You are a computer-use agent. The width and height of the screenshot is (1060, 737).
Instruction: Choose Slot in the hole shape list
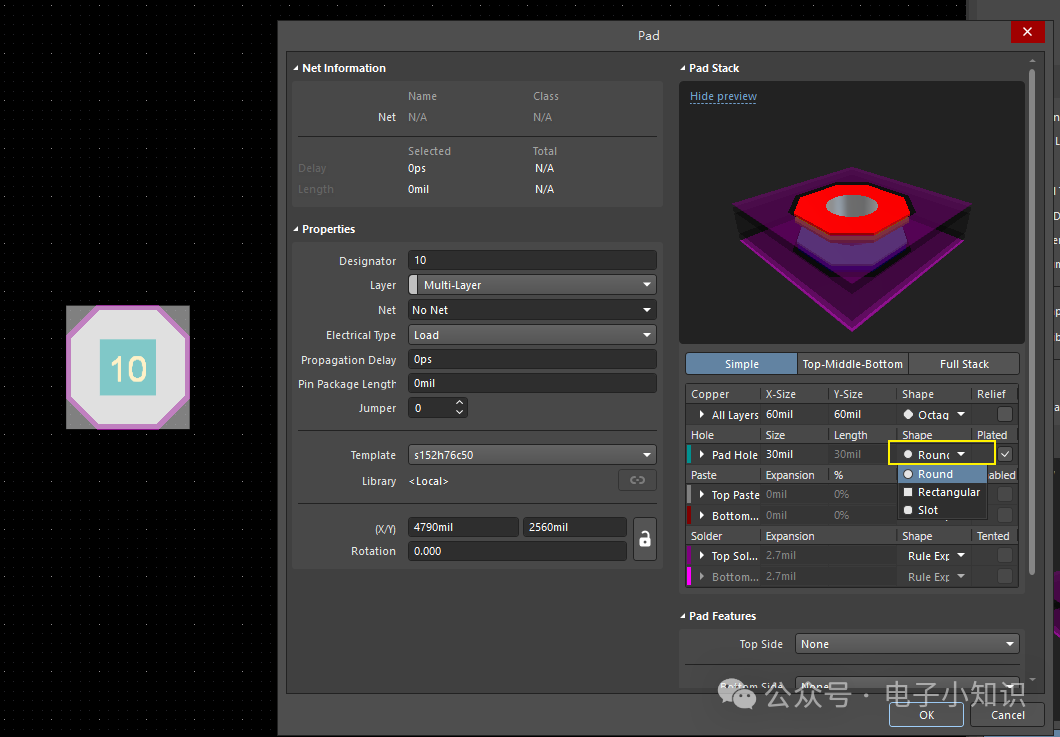[942, 510]
